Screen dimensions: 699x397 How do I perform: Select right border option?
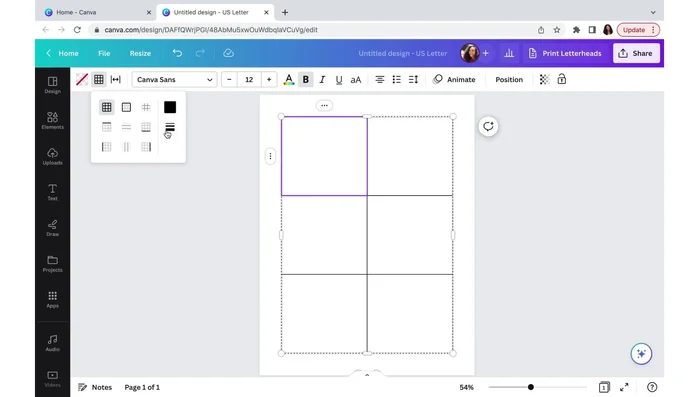pyautogui.click(x=146, y=147)
